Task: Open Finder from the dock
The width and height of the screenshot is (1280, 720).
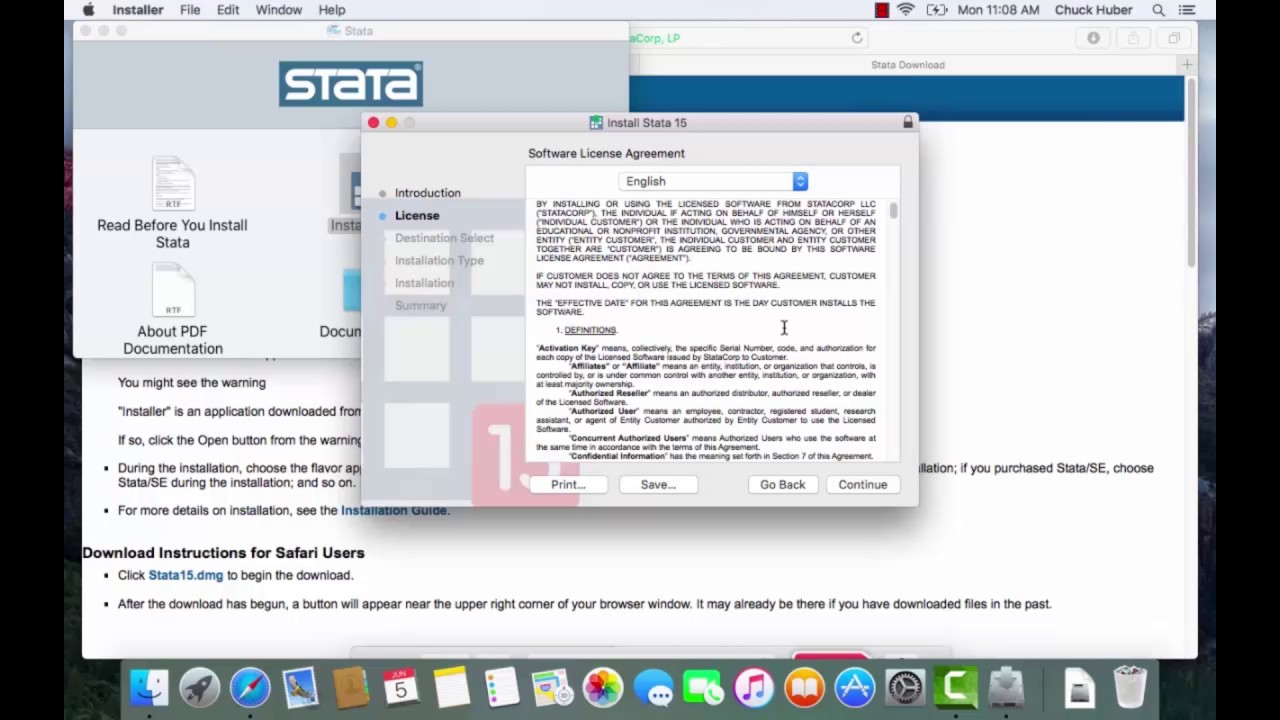Action: click(149, 688)
